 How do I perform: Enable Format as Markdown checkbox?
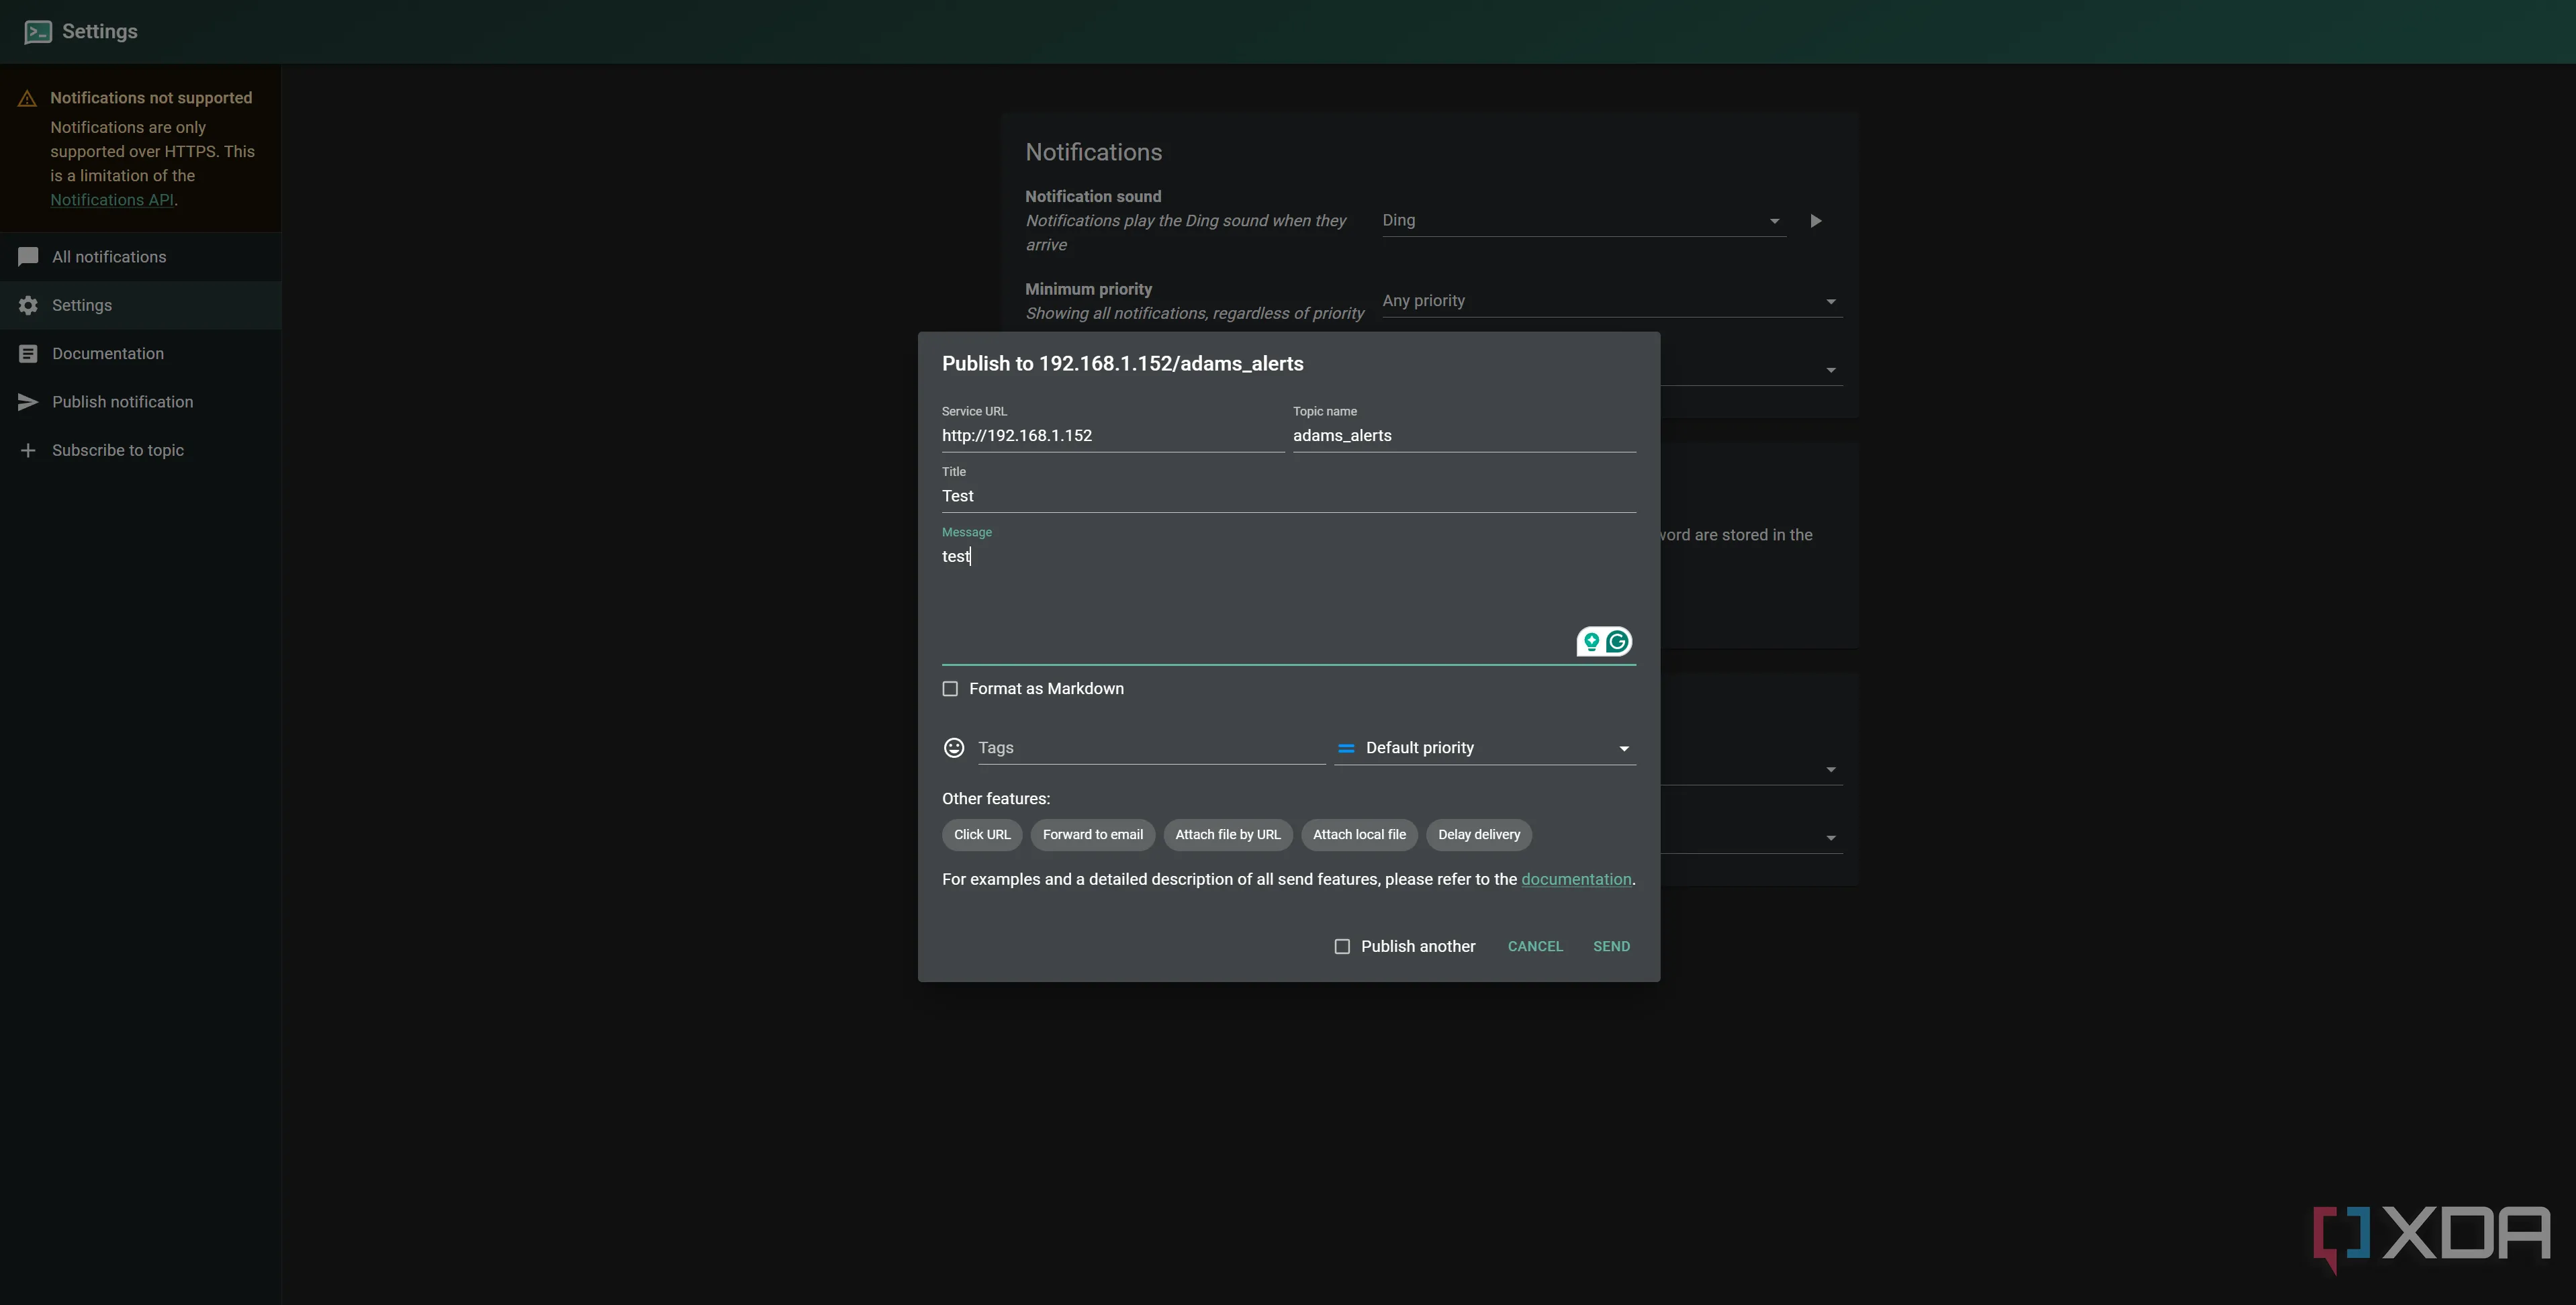click(950, 689)
